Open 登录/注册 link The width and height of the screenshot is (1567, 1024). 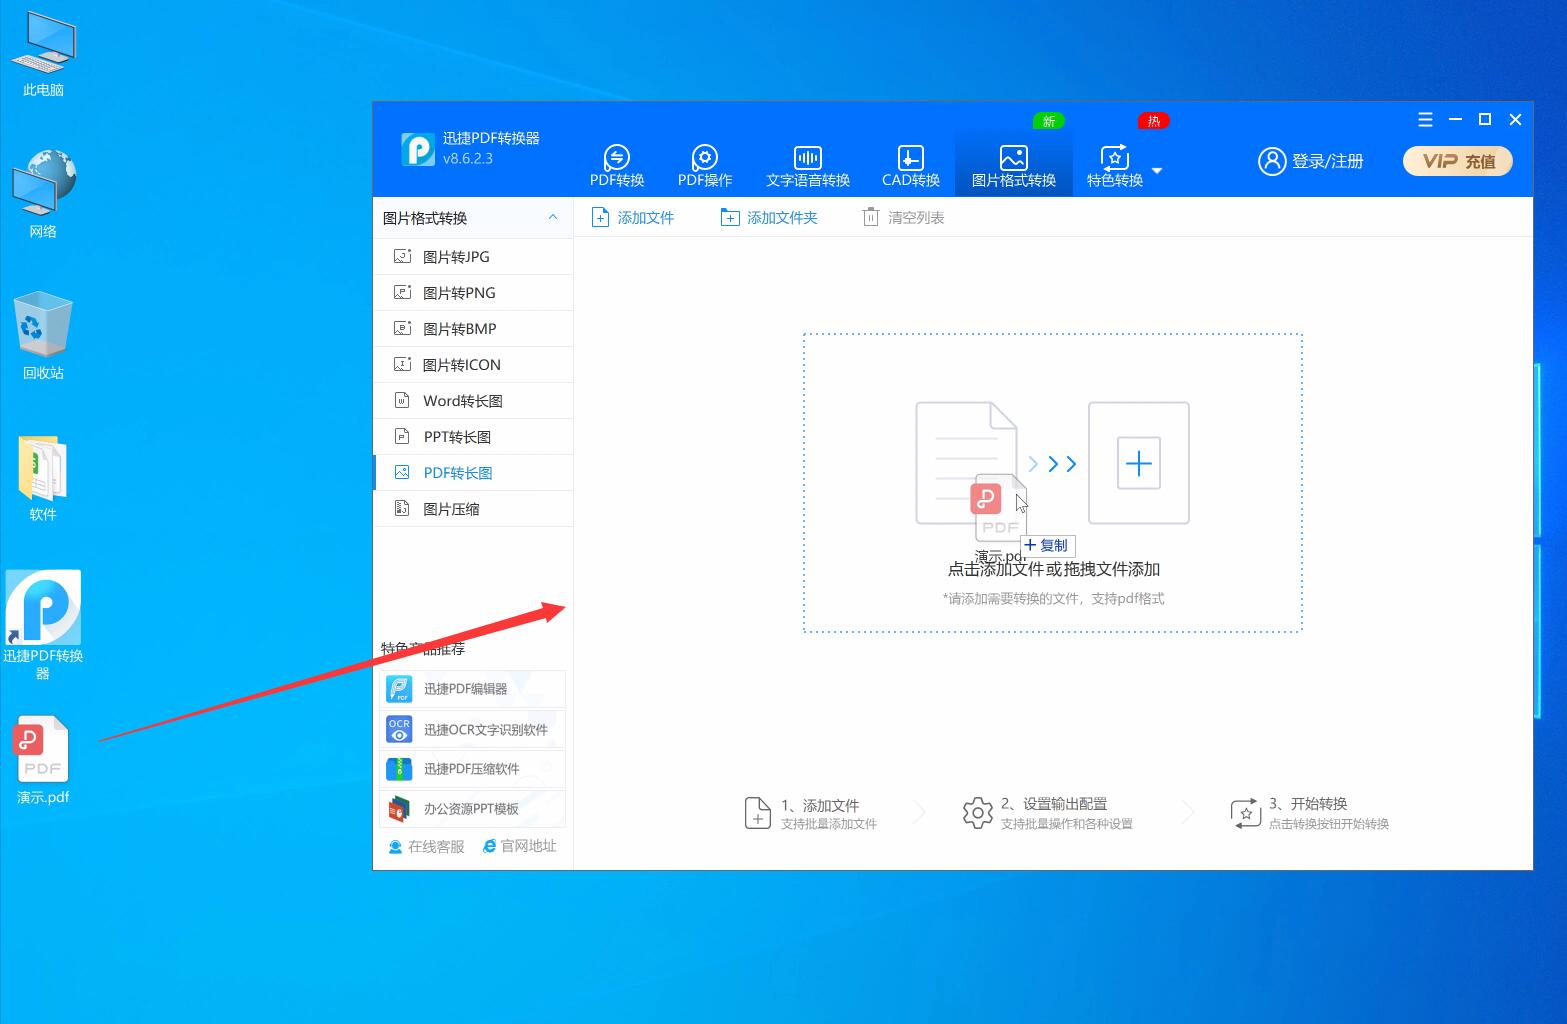[1327, 161]
